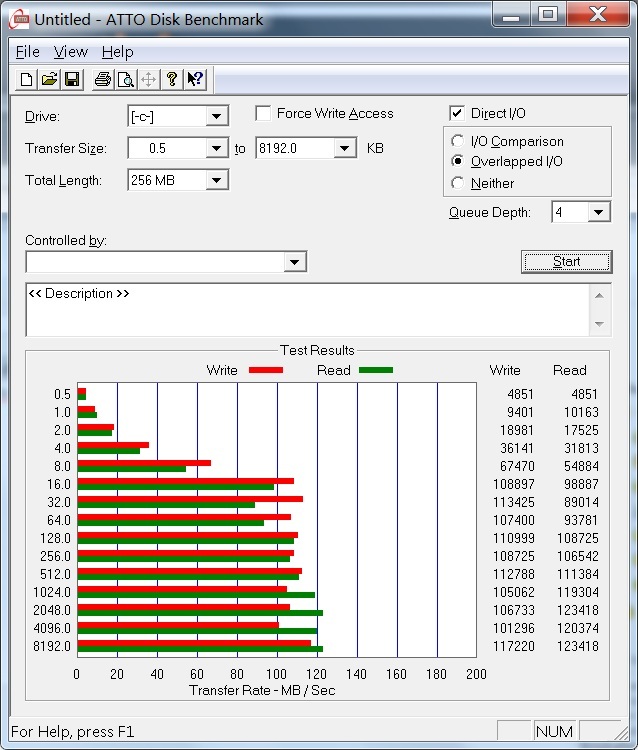Expand the Controlled by combo box
638x750 pixels.
coord(294,262)
